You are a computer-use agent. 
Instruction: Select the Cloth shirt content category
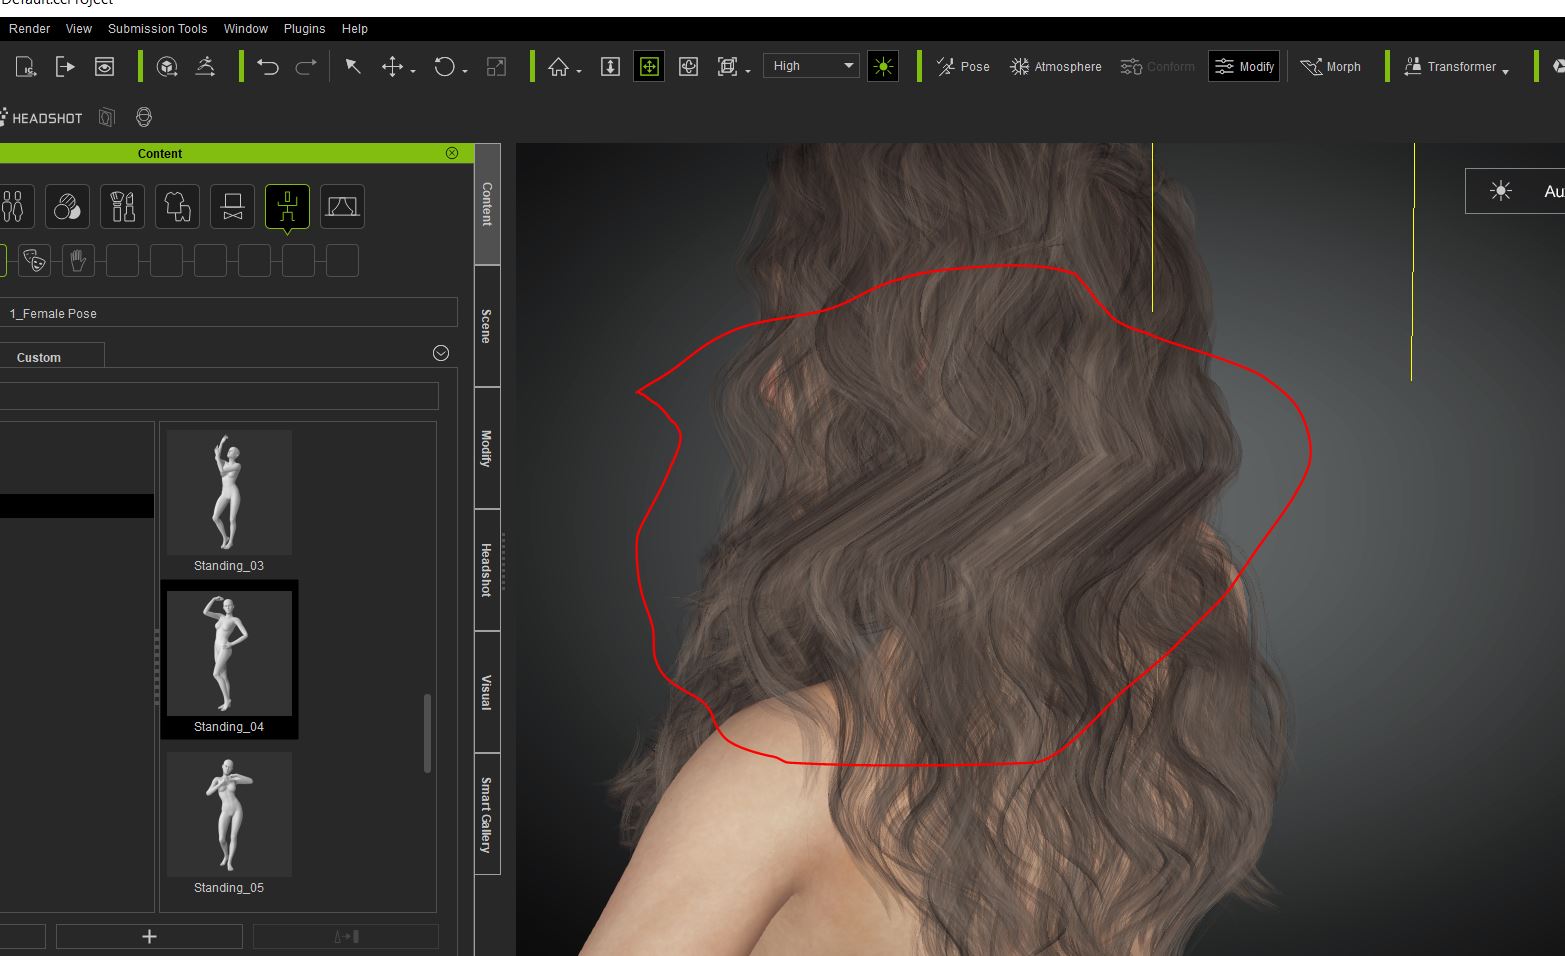click(177, 207)
